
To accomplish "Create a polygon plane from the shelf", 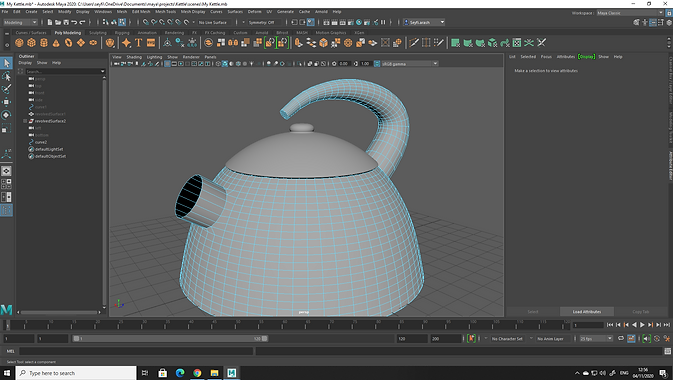I will 81,43.
